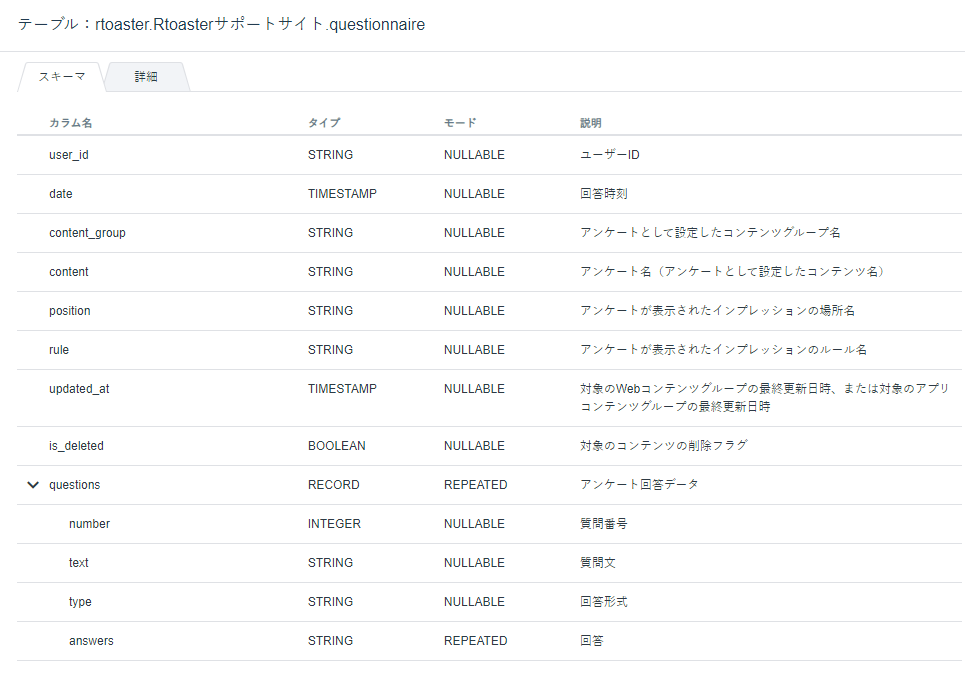The image size is (965, 681).
Task: Click description of the rule row
Action: (724, 349)
